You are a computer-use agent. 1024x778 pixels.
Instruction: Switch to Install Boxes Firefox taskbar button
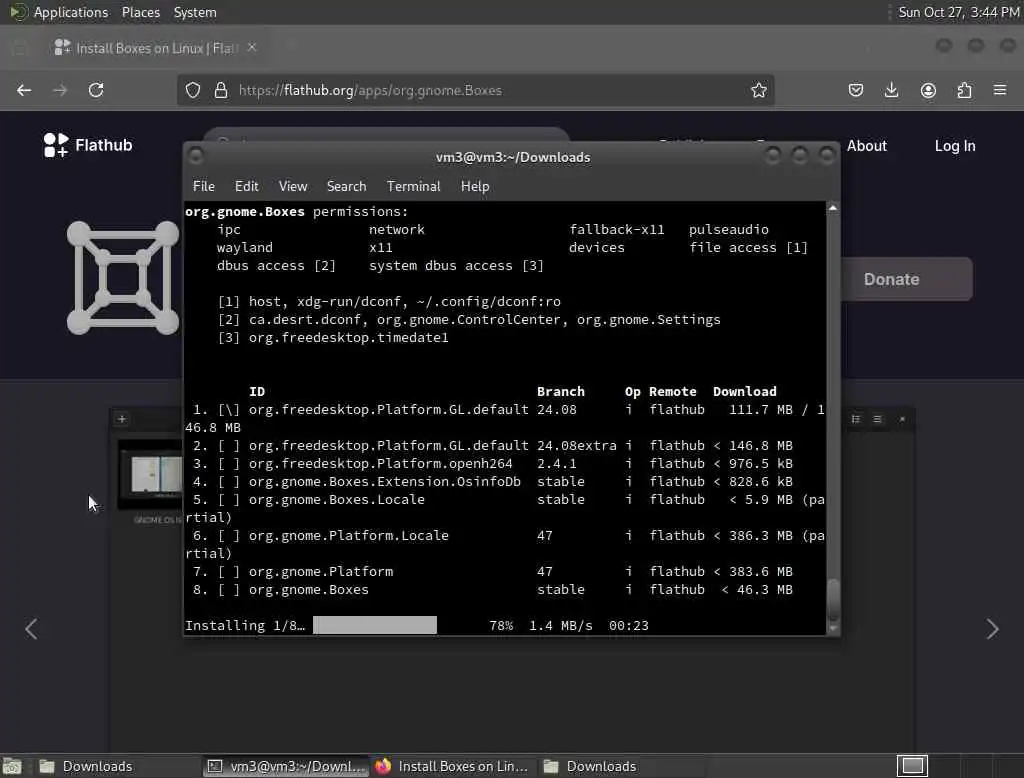(x=452, y=766)
